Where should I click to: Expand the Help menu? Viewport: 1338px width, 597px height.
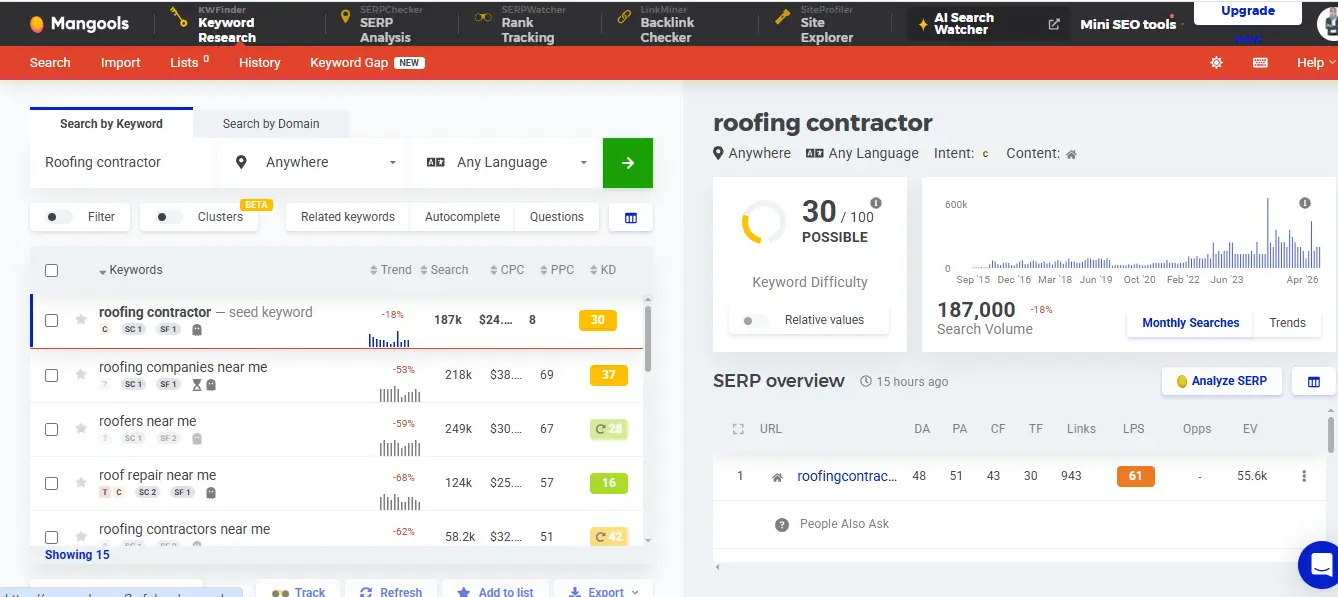click(x=1316, y=62)
